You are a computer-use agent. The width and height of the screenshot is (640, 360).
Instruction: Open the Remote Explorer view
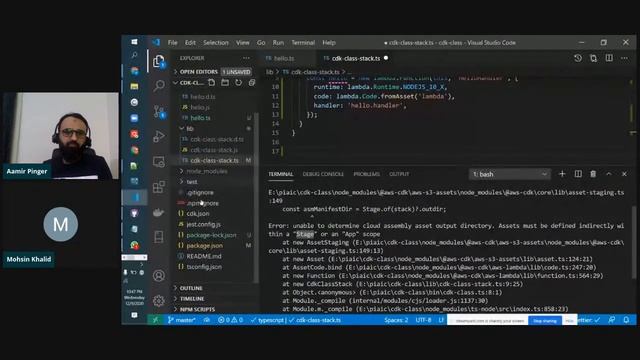(159, 162)
